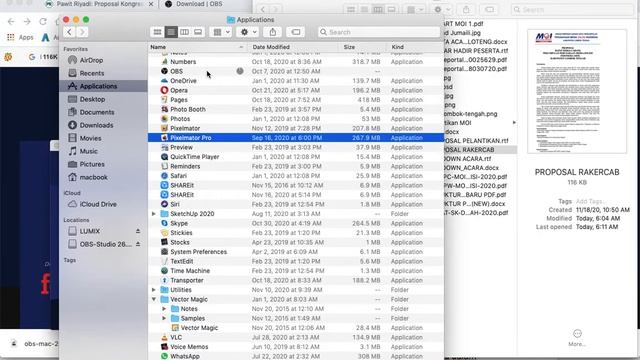Switch Applications window to column view
Screen dimensions: 640x360
tap(184, 32)
